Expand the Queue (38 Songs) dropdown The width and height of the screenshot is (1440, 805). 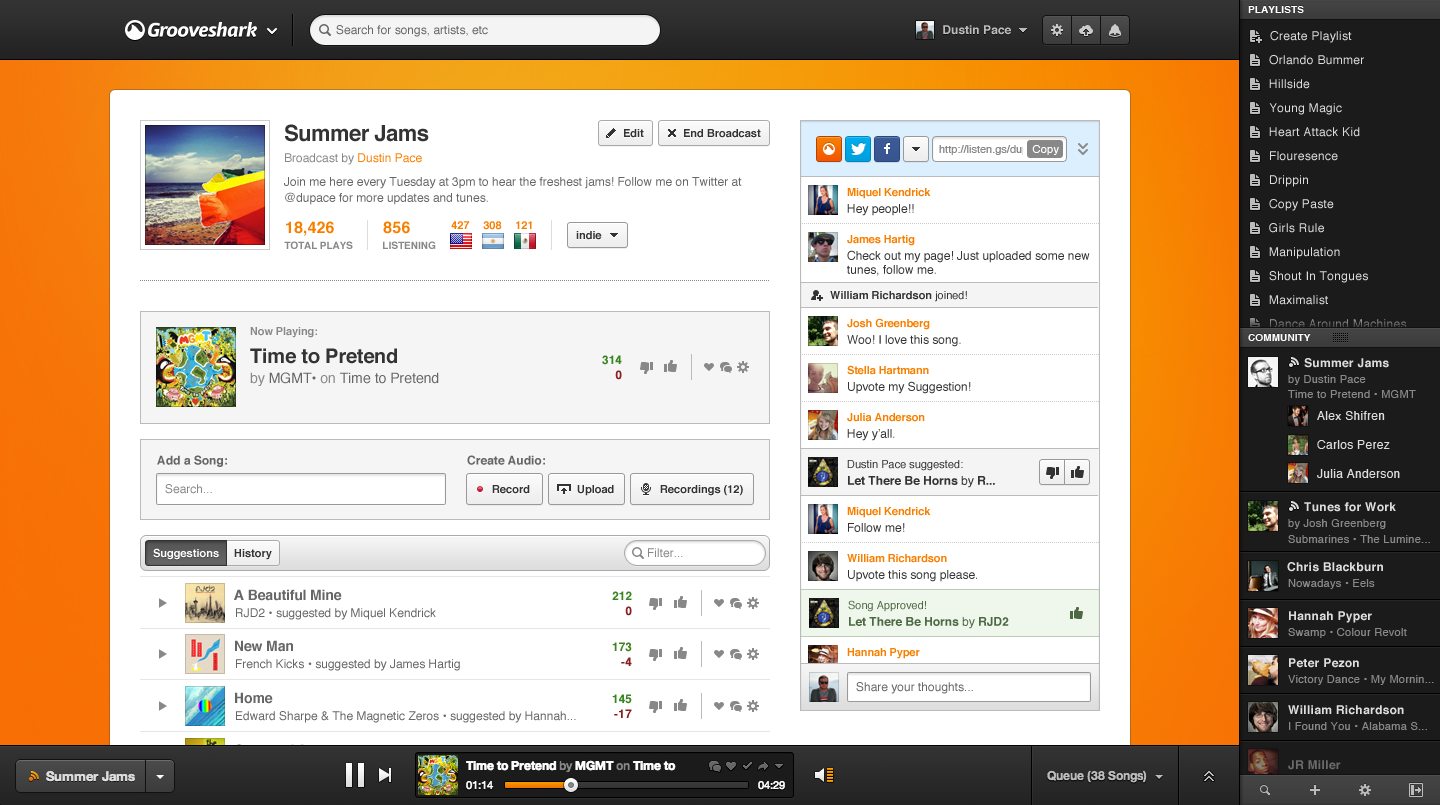[x=1104, y=776]
